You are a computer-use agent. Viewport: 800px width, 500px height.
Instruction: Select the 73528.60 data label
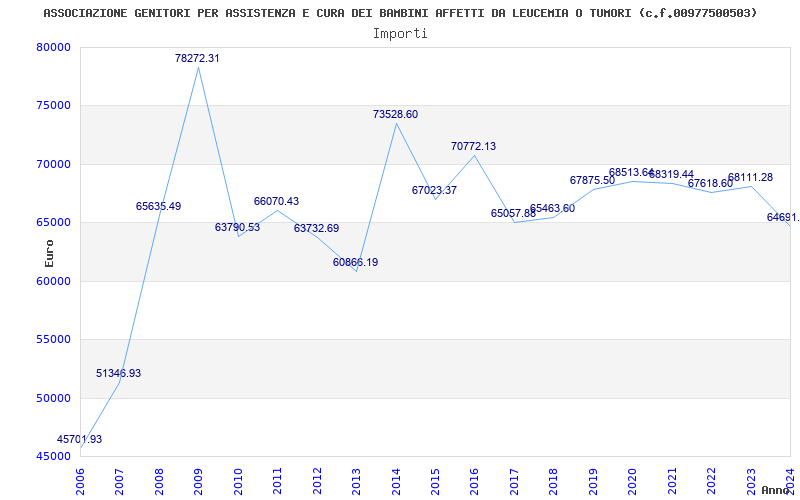[395, 114]
